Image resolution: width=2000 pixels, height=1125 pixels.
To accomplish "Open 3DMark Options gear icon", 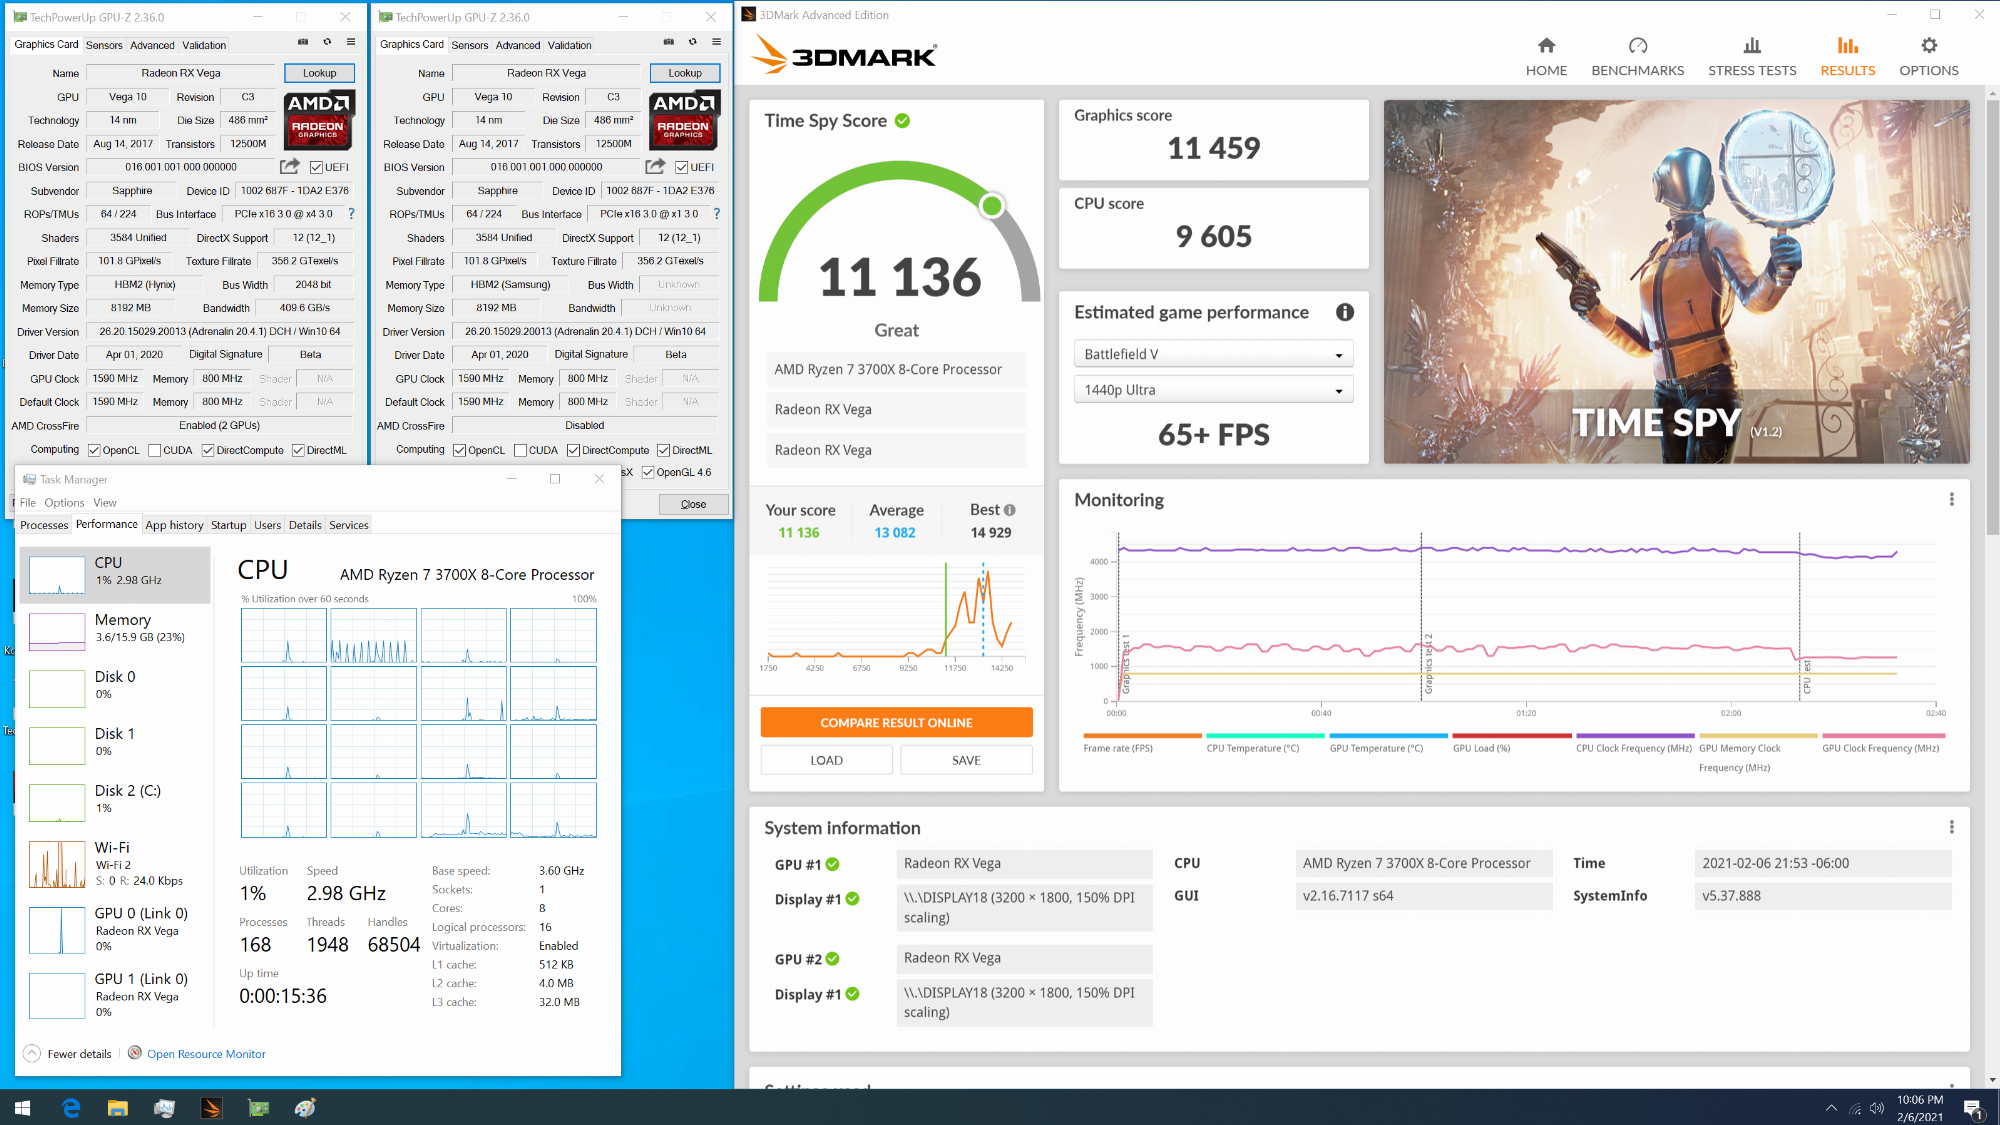I will click(x=1928, y=46).
